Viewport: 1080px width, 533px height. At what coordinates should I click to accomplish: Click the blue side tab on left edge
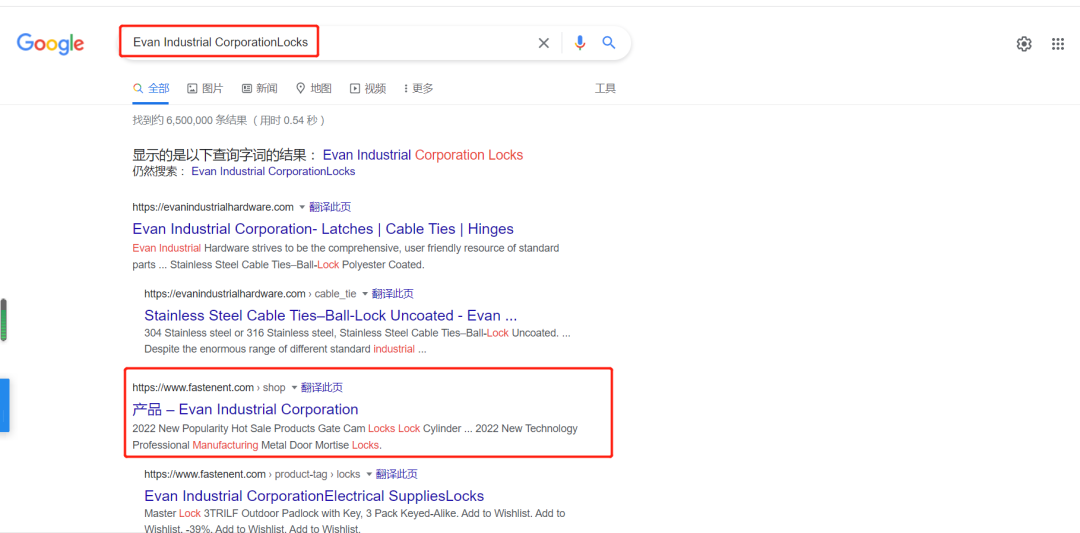[x=4, y=405]
